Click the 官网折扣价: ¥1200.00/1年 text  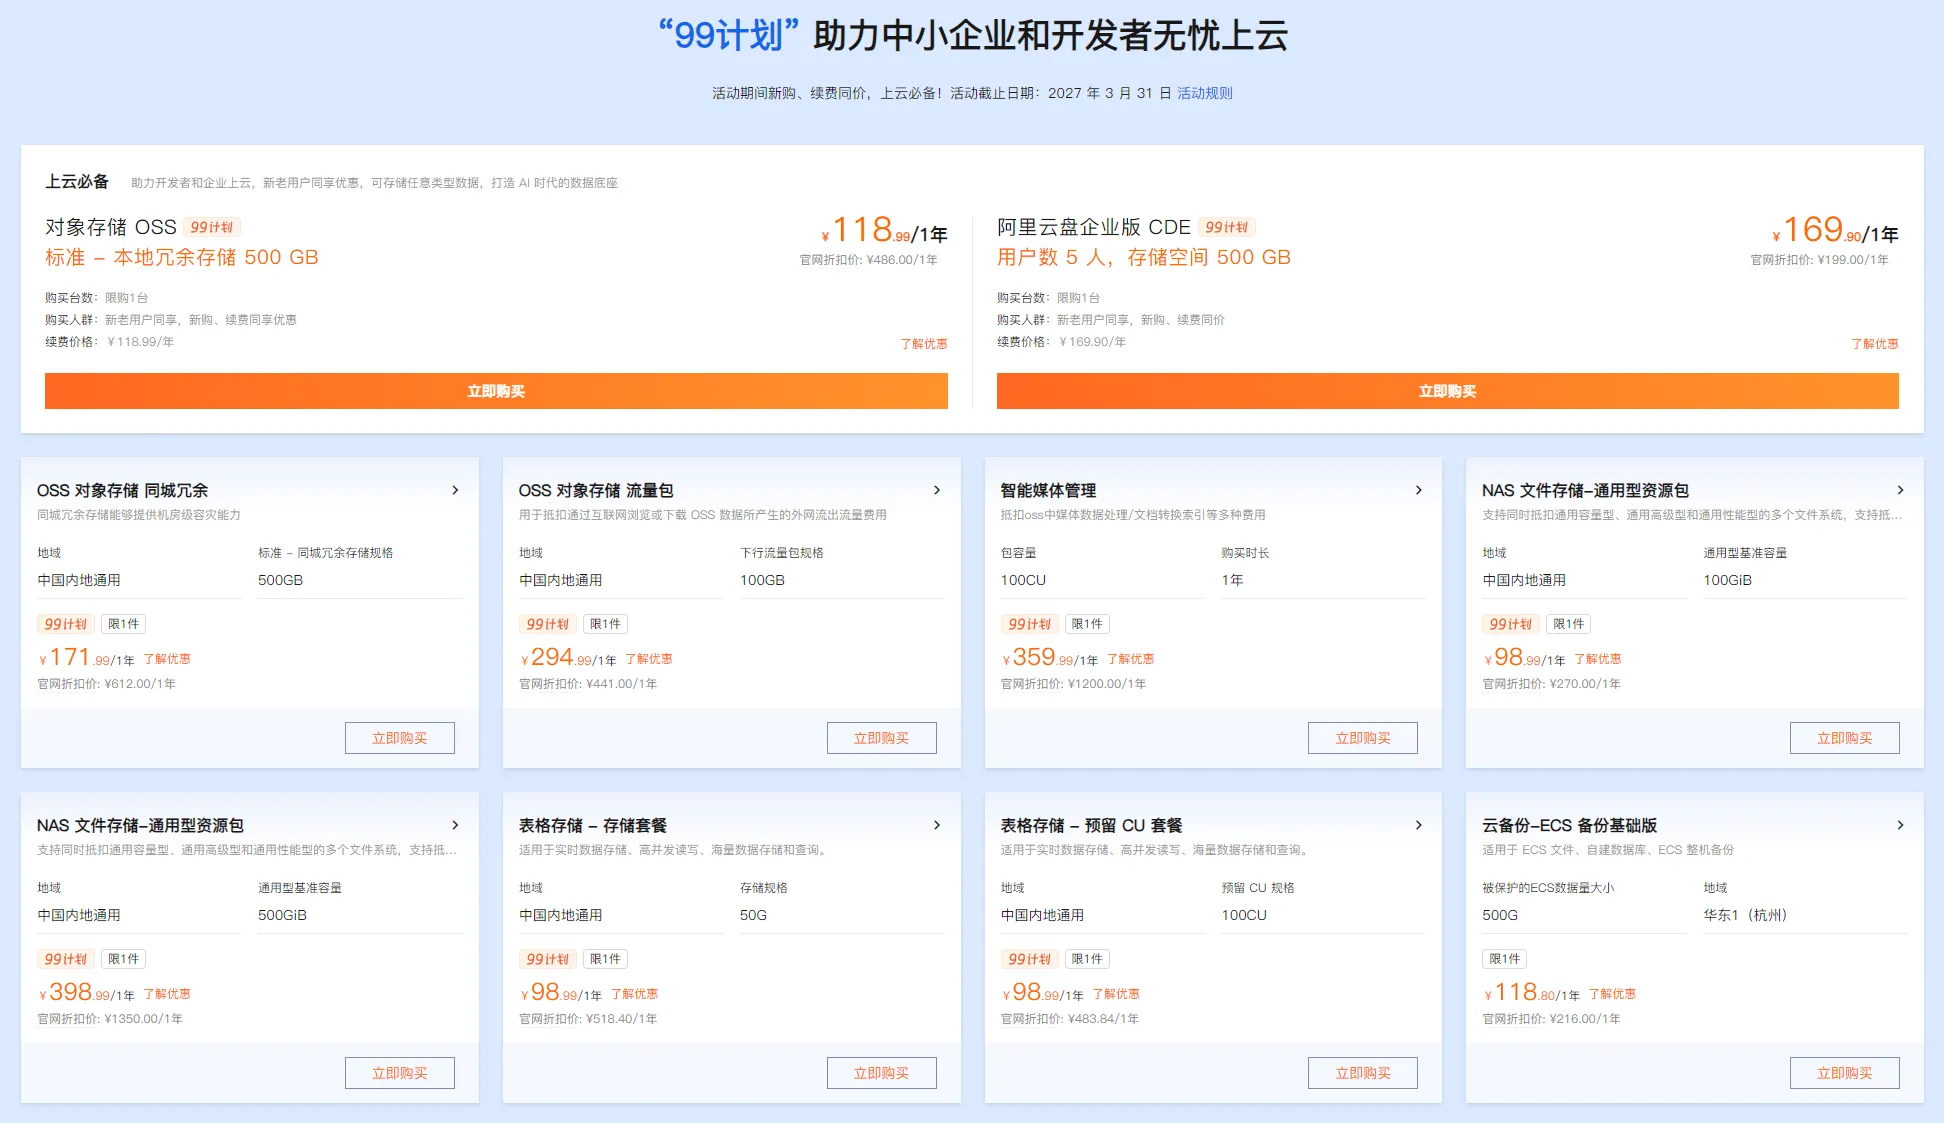point(1073,684)
